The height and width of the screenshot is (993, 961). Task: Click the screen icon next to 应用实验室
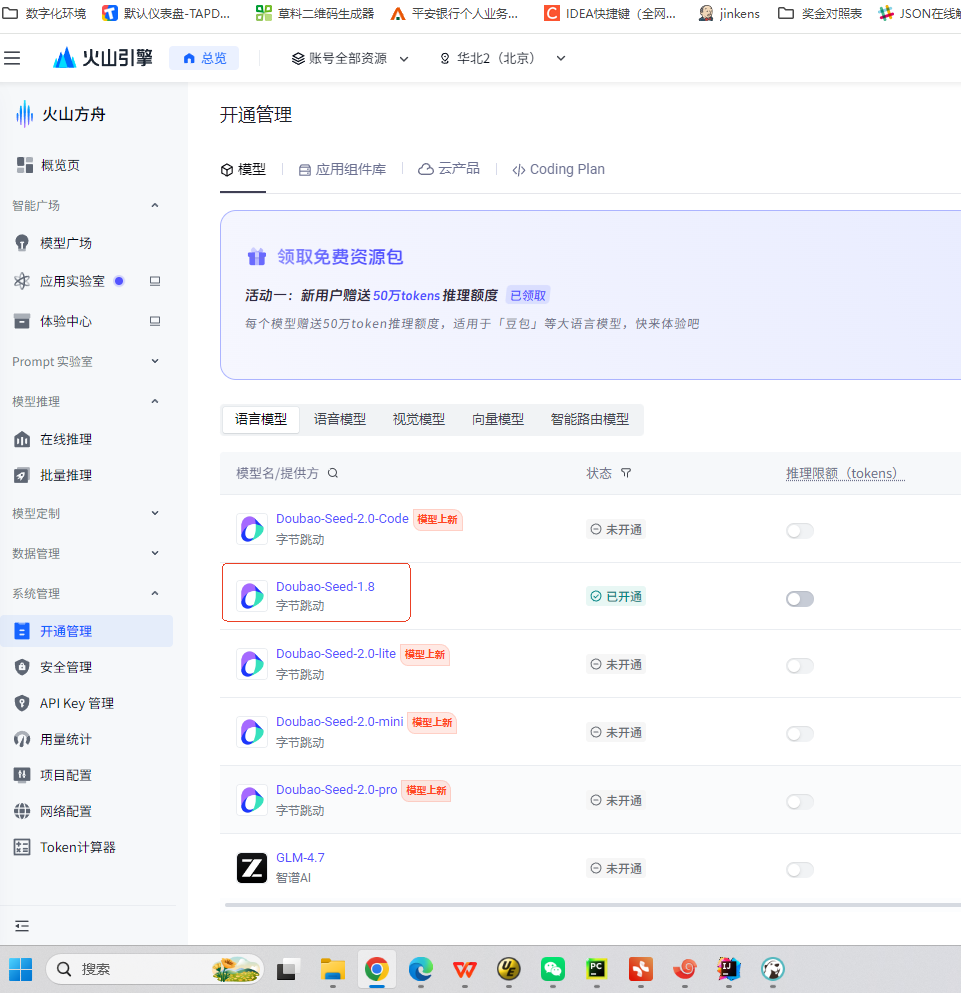coord(155,281)
